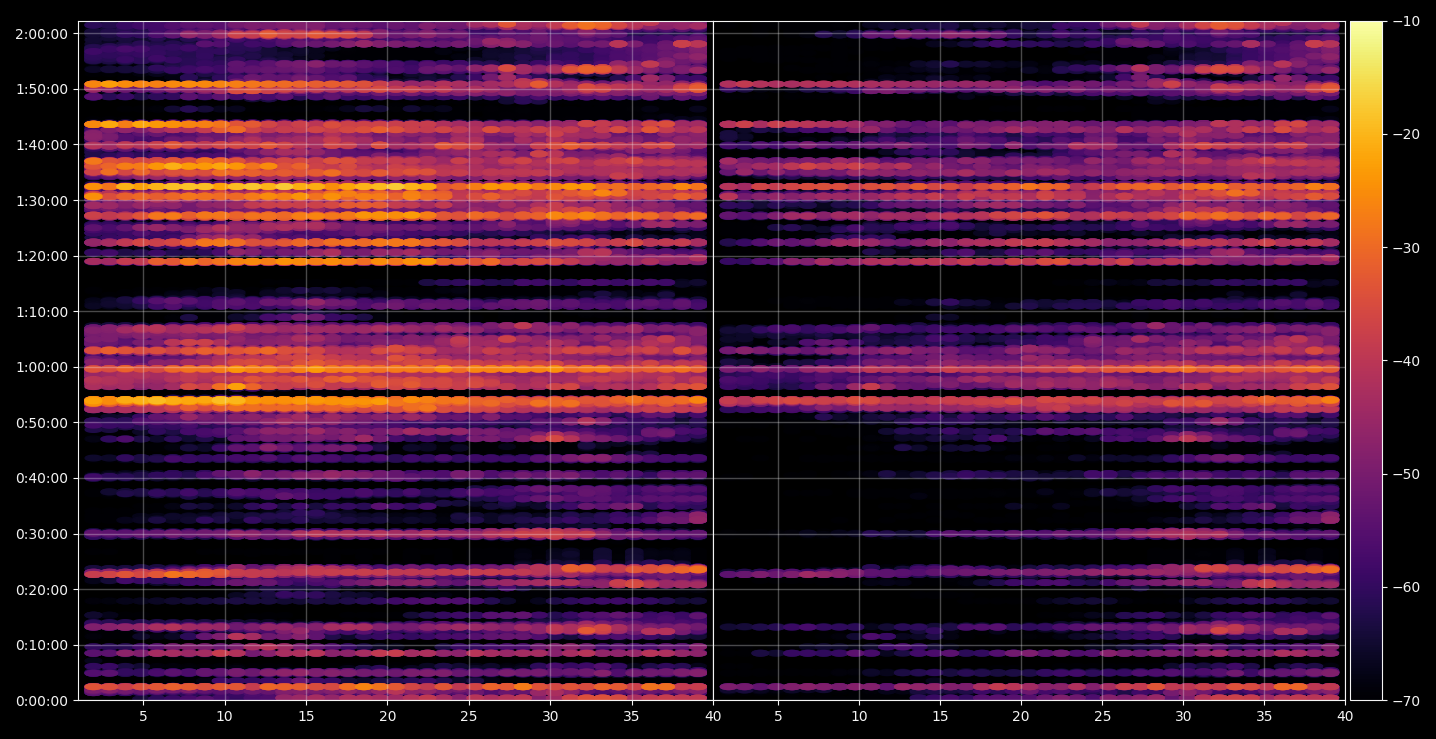Select the 1:30:00 y-axis label

[x=42, y=200]
